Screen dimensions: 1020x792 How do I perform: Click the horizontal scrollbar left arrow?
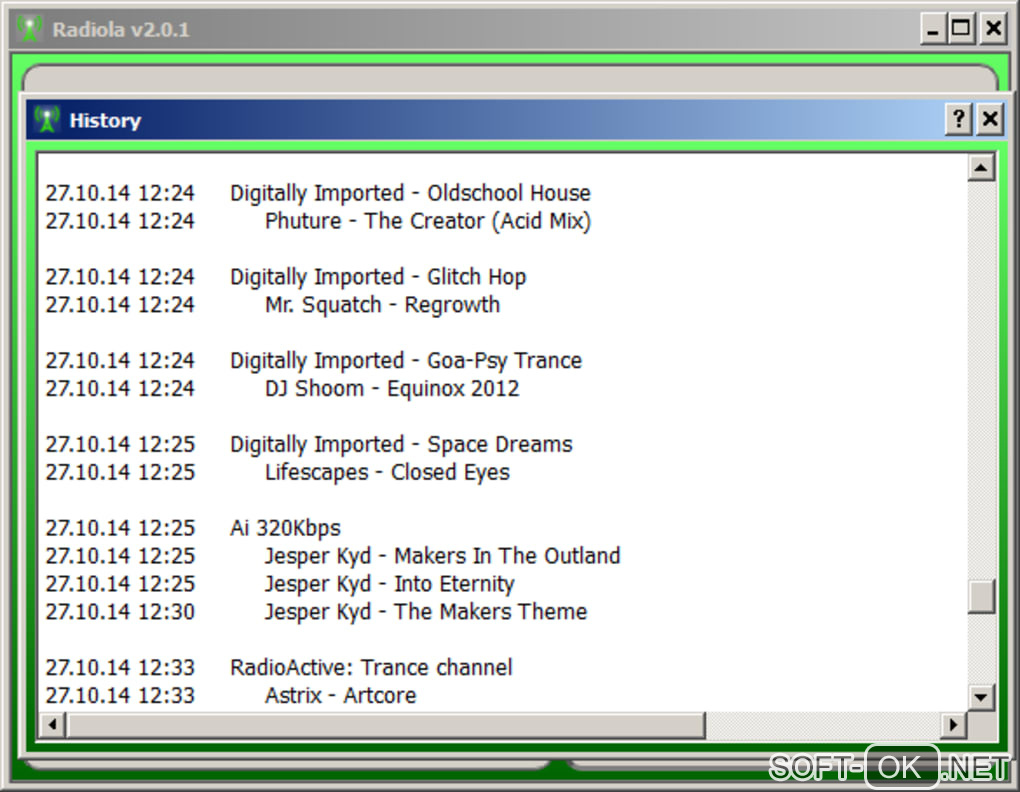[x=53, y=724]
